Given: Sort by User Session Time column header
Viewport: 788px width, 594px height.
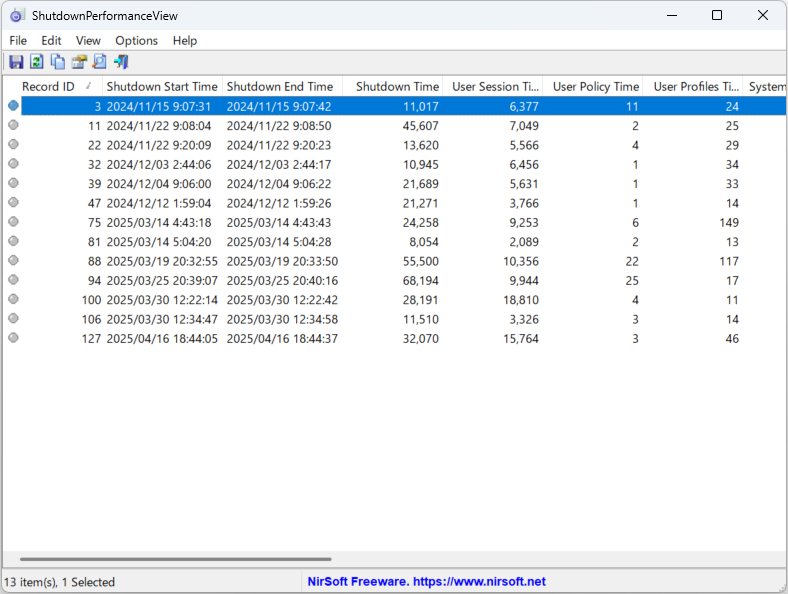Looking at the screenshot, I should (x=492, y=86).
